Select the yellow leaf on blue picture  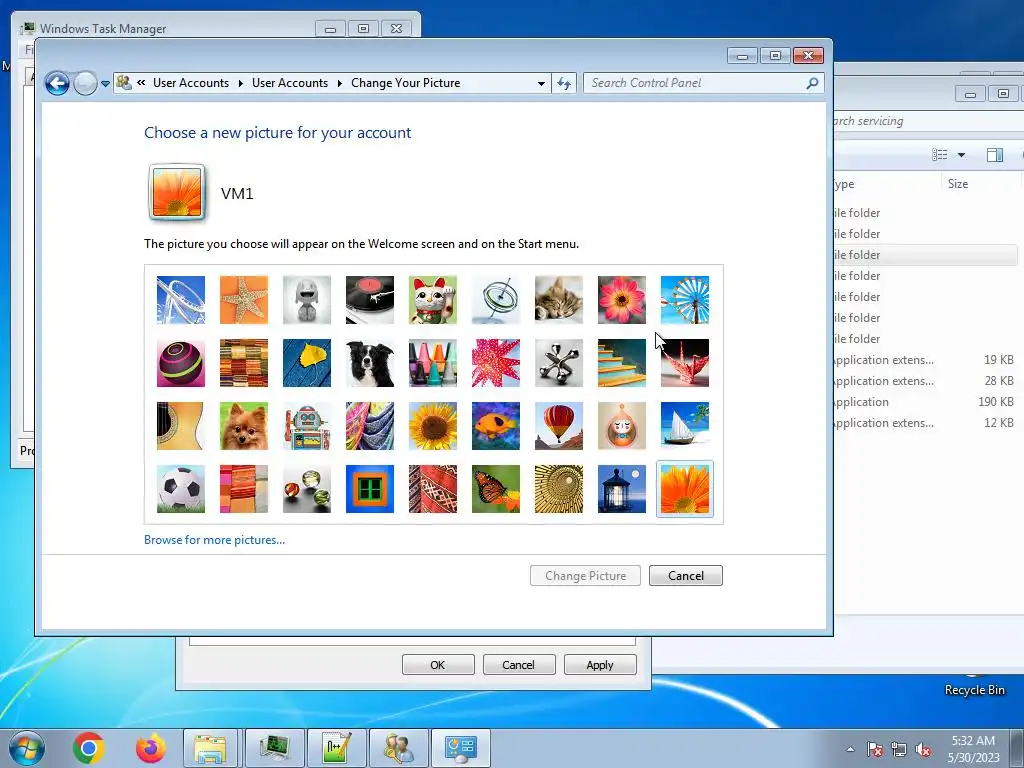point(307,363)
